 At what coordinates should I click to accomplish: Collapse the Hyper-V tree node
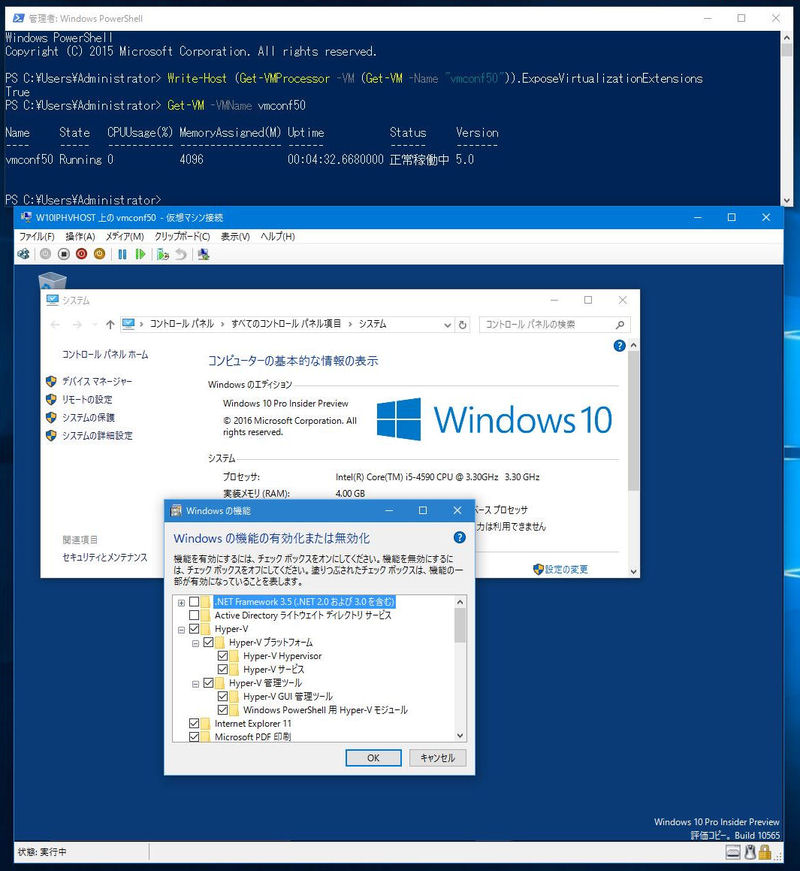coord(181,630)
